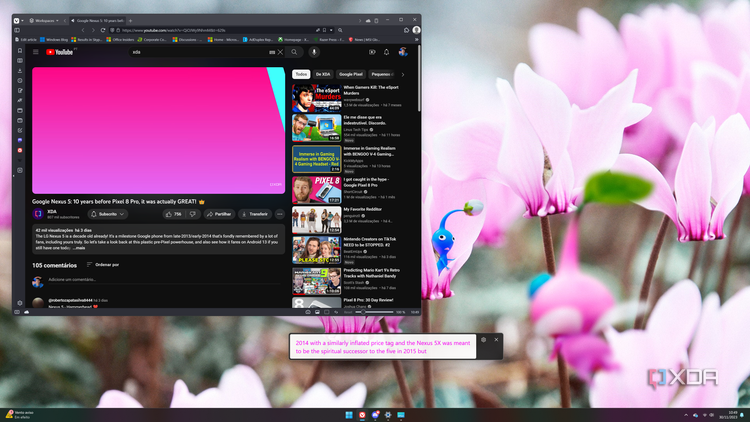Open Vivaldi settings gear in sidebar
The width and height of the screenshot is (750, 422).
pyautogui.click(x=20, y=303)
